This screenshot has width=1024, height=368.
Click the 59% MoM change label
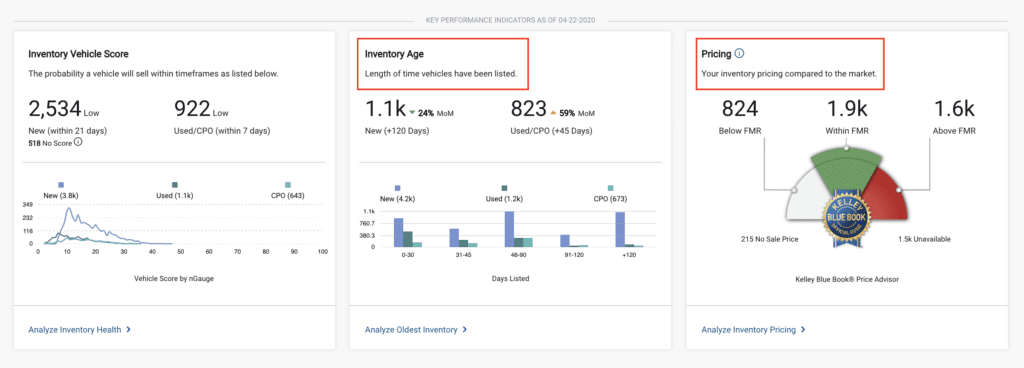tap(577, 113)
